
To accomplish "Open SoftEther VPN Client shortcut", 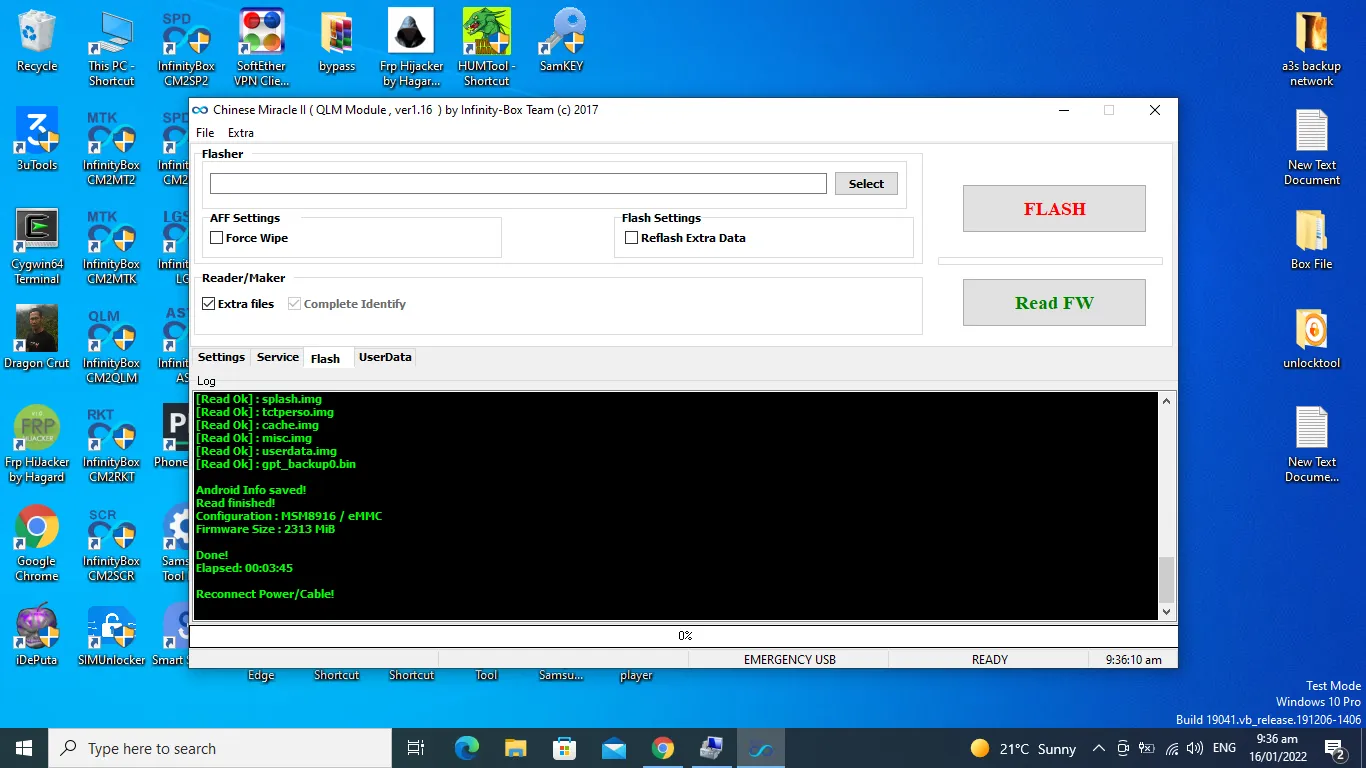I will 261,49.
